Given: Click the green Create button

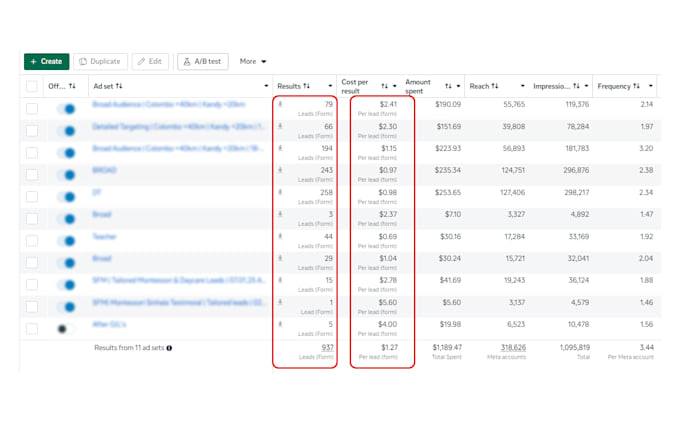Looking at the screenshot, I should click(46, 62).
